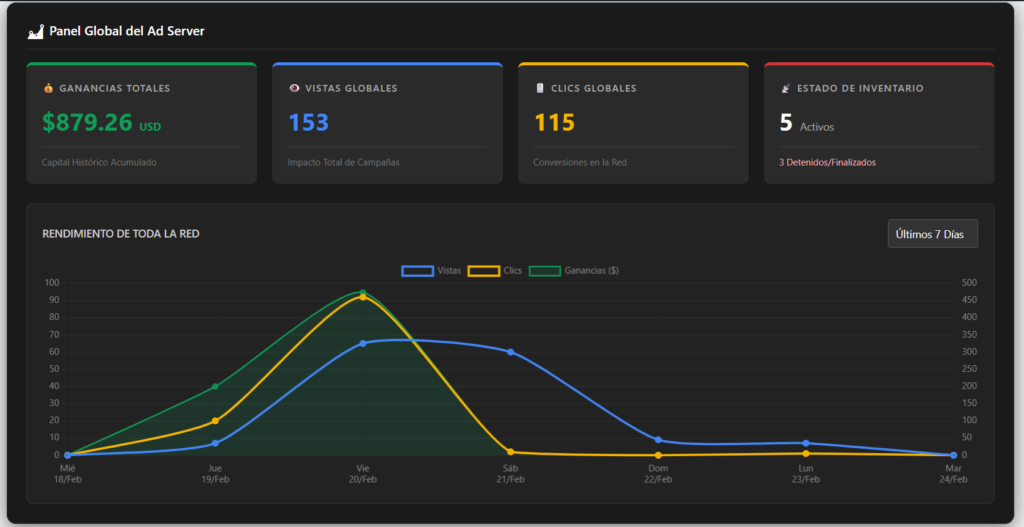The image size is (1024, 527).
Task: Click the icon beside Estado de Inventario
Action: [786, 88]
